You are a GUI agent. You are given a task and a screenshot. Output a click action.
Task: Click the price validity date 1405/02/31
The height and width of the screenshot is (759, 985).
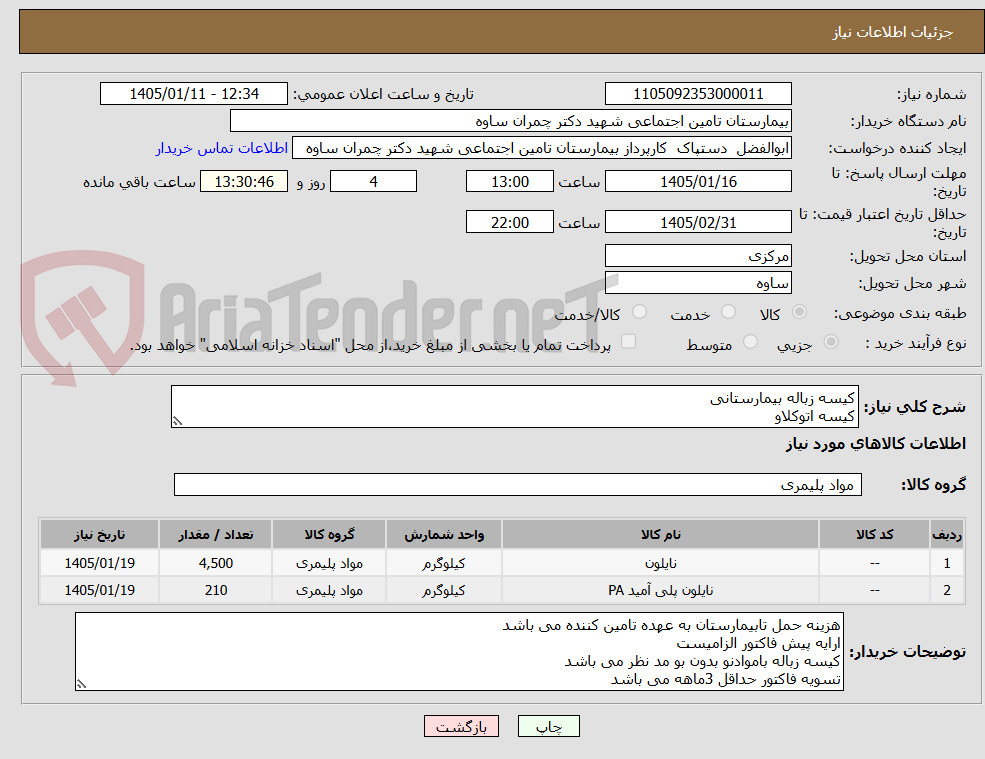pos(698,222)
